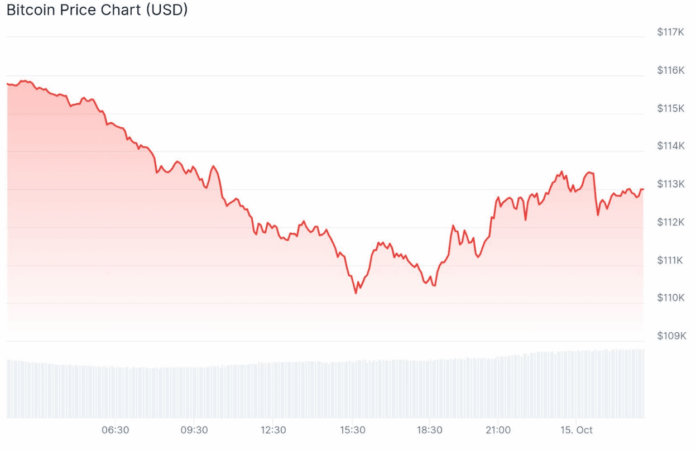Click the lowest dip of the price line

[356, 292]
